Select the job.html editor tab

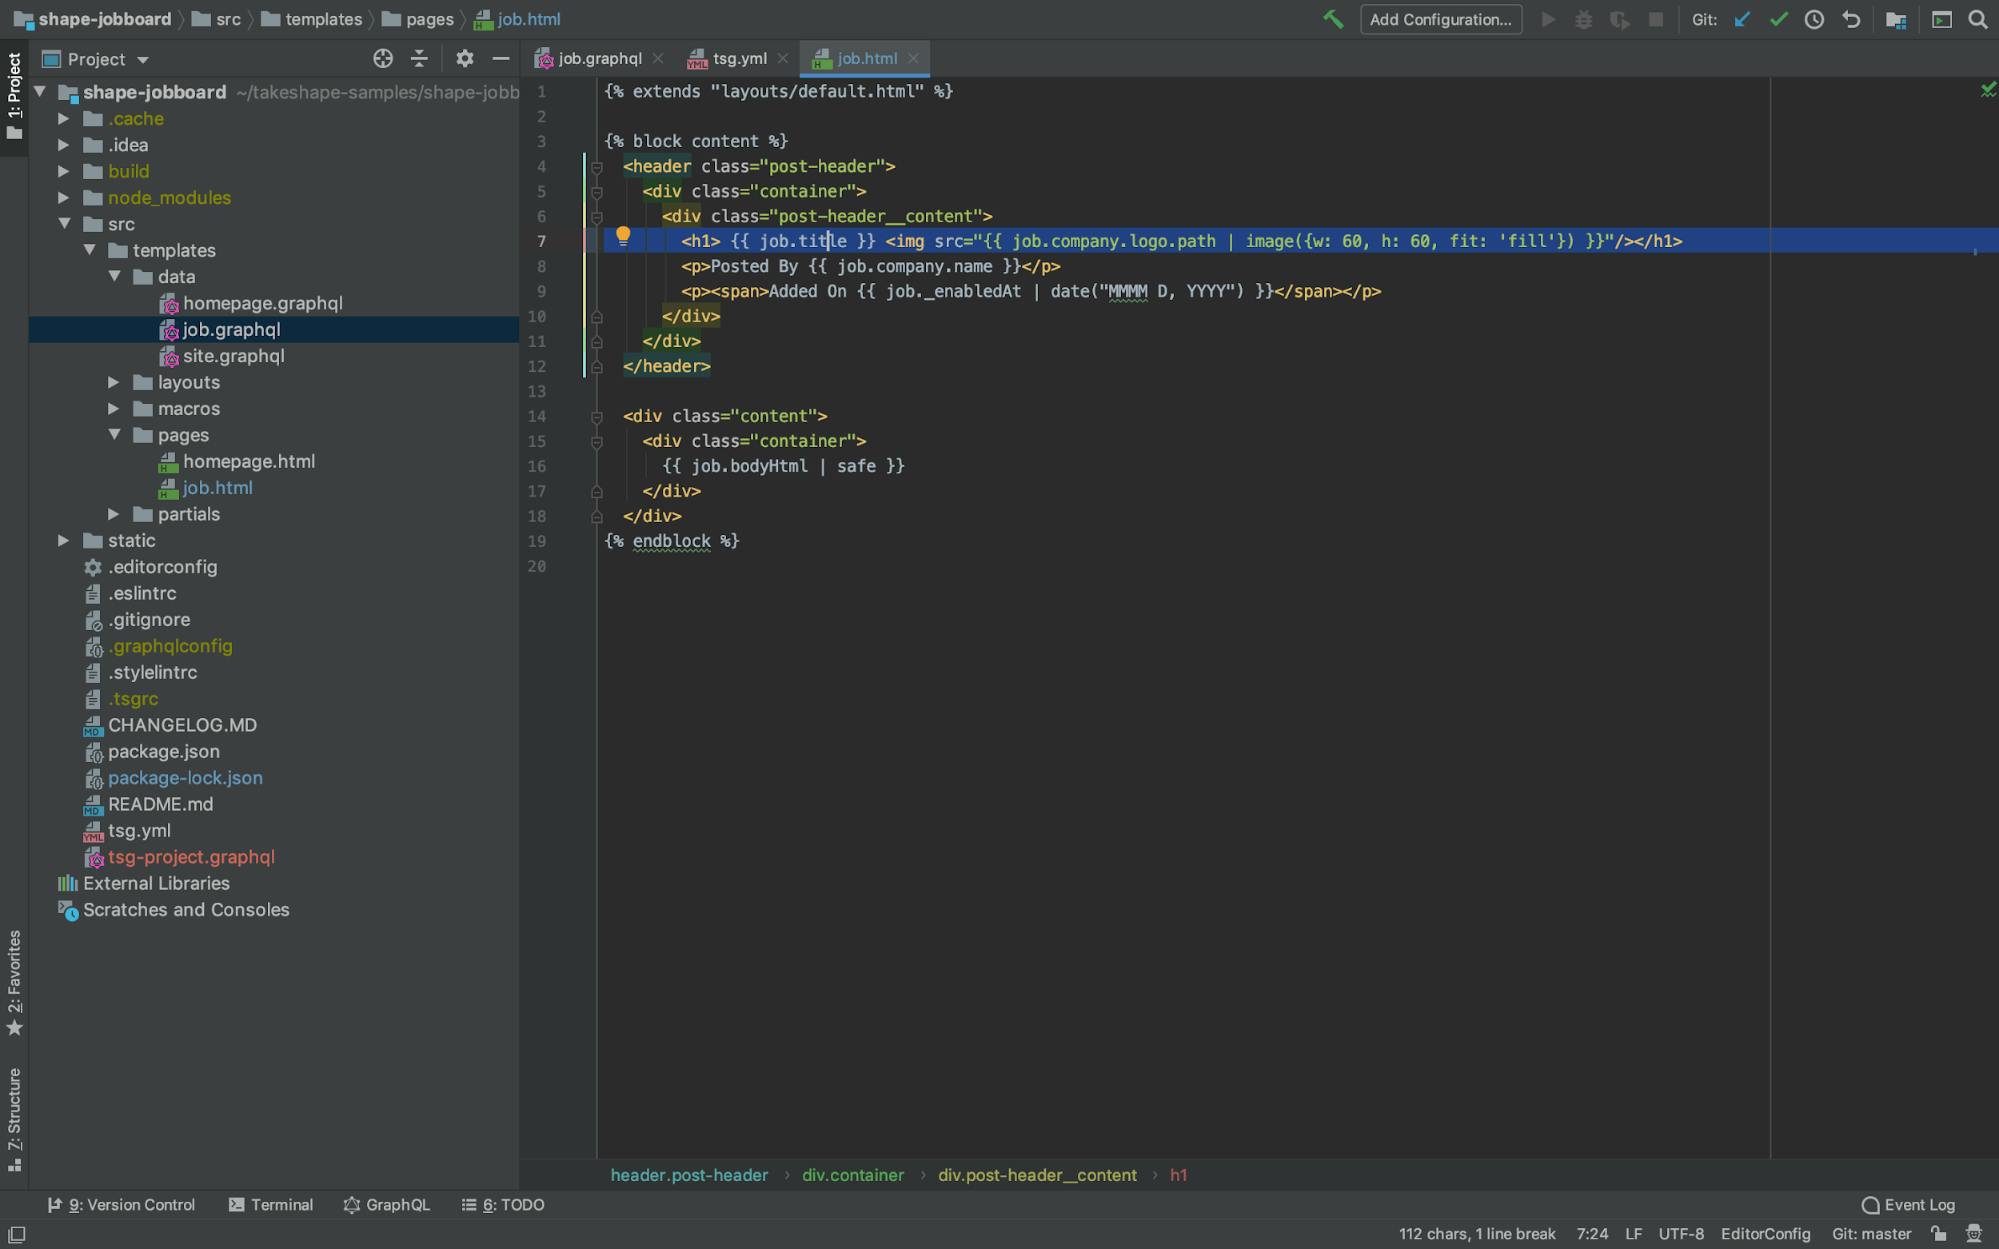click(x=866, y=58)
